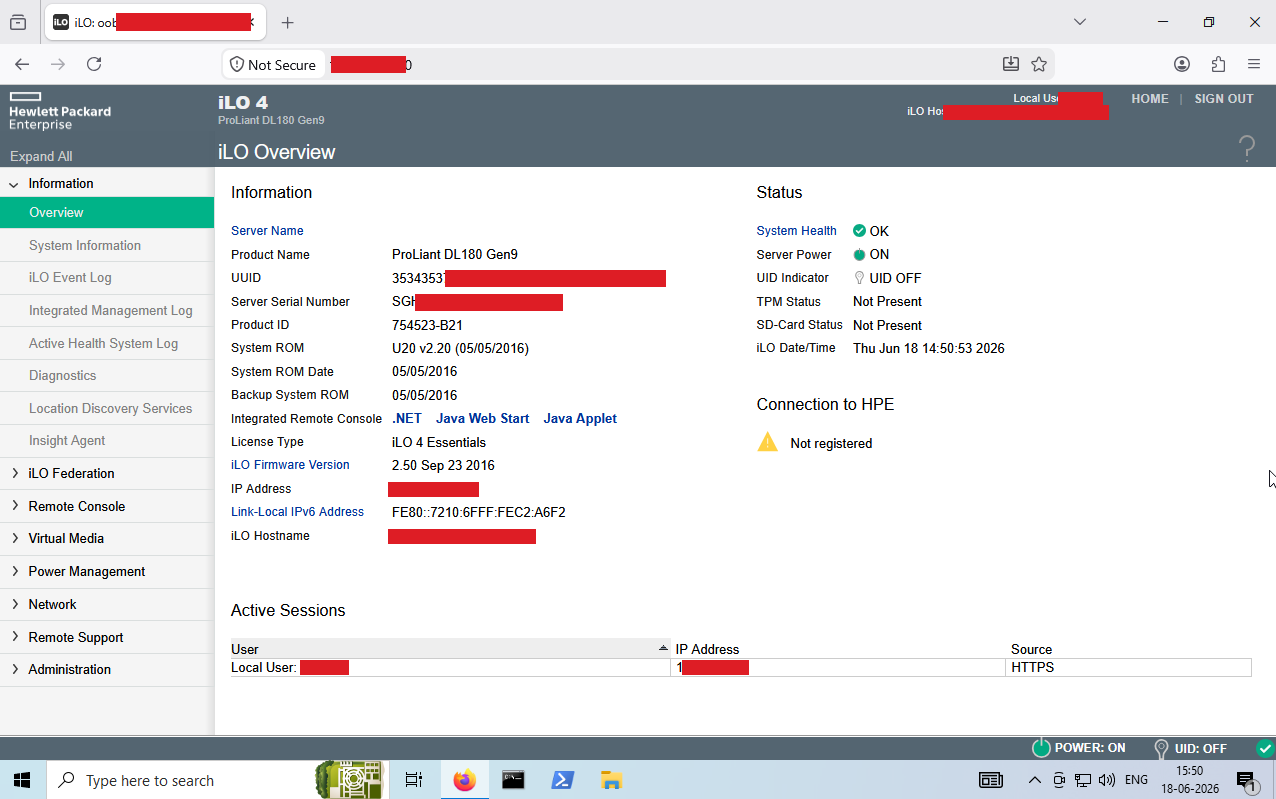Expand the Network section
1276x799 pixels.
click(14, 604)
